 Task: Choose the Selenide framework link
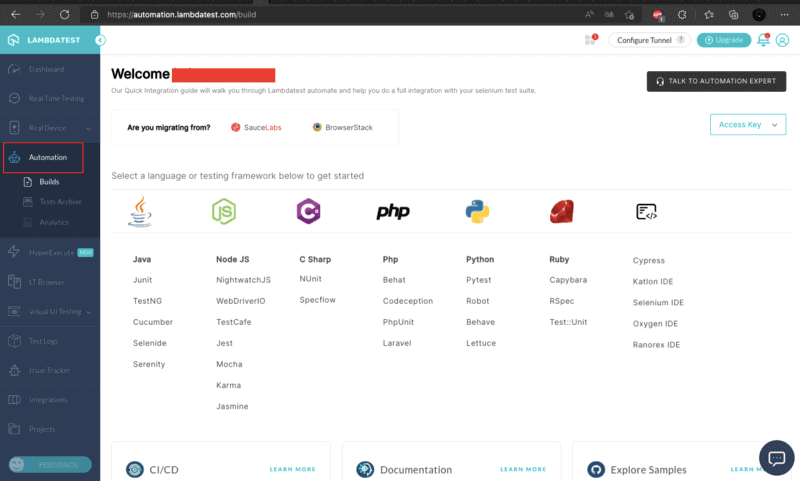coord(149,343)
